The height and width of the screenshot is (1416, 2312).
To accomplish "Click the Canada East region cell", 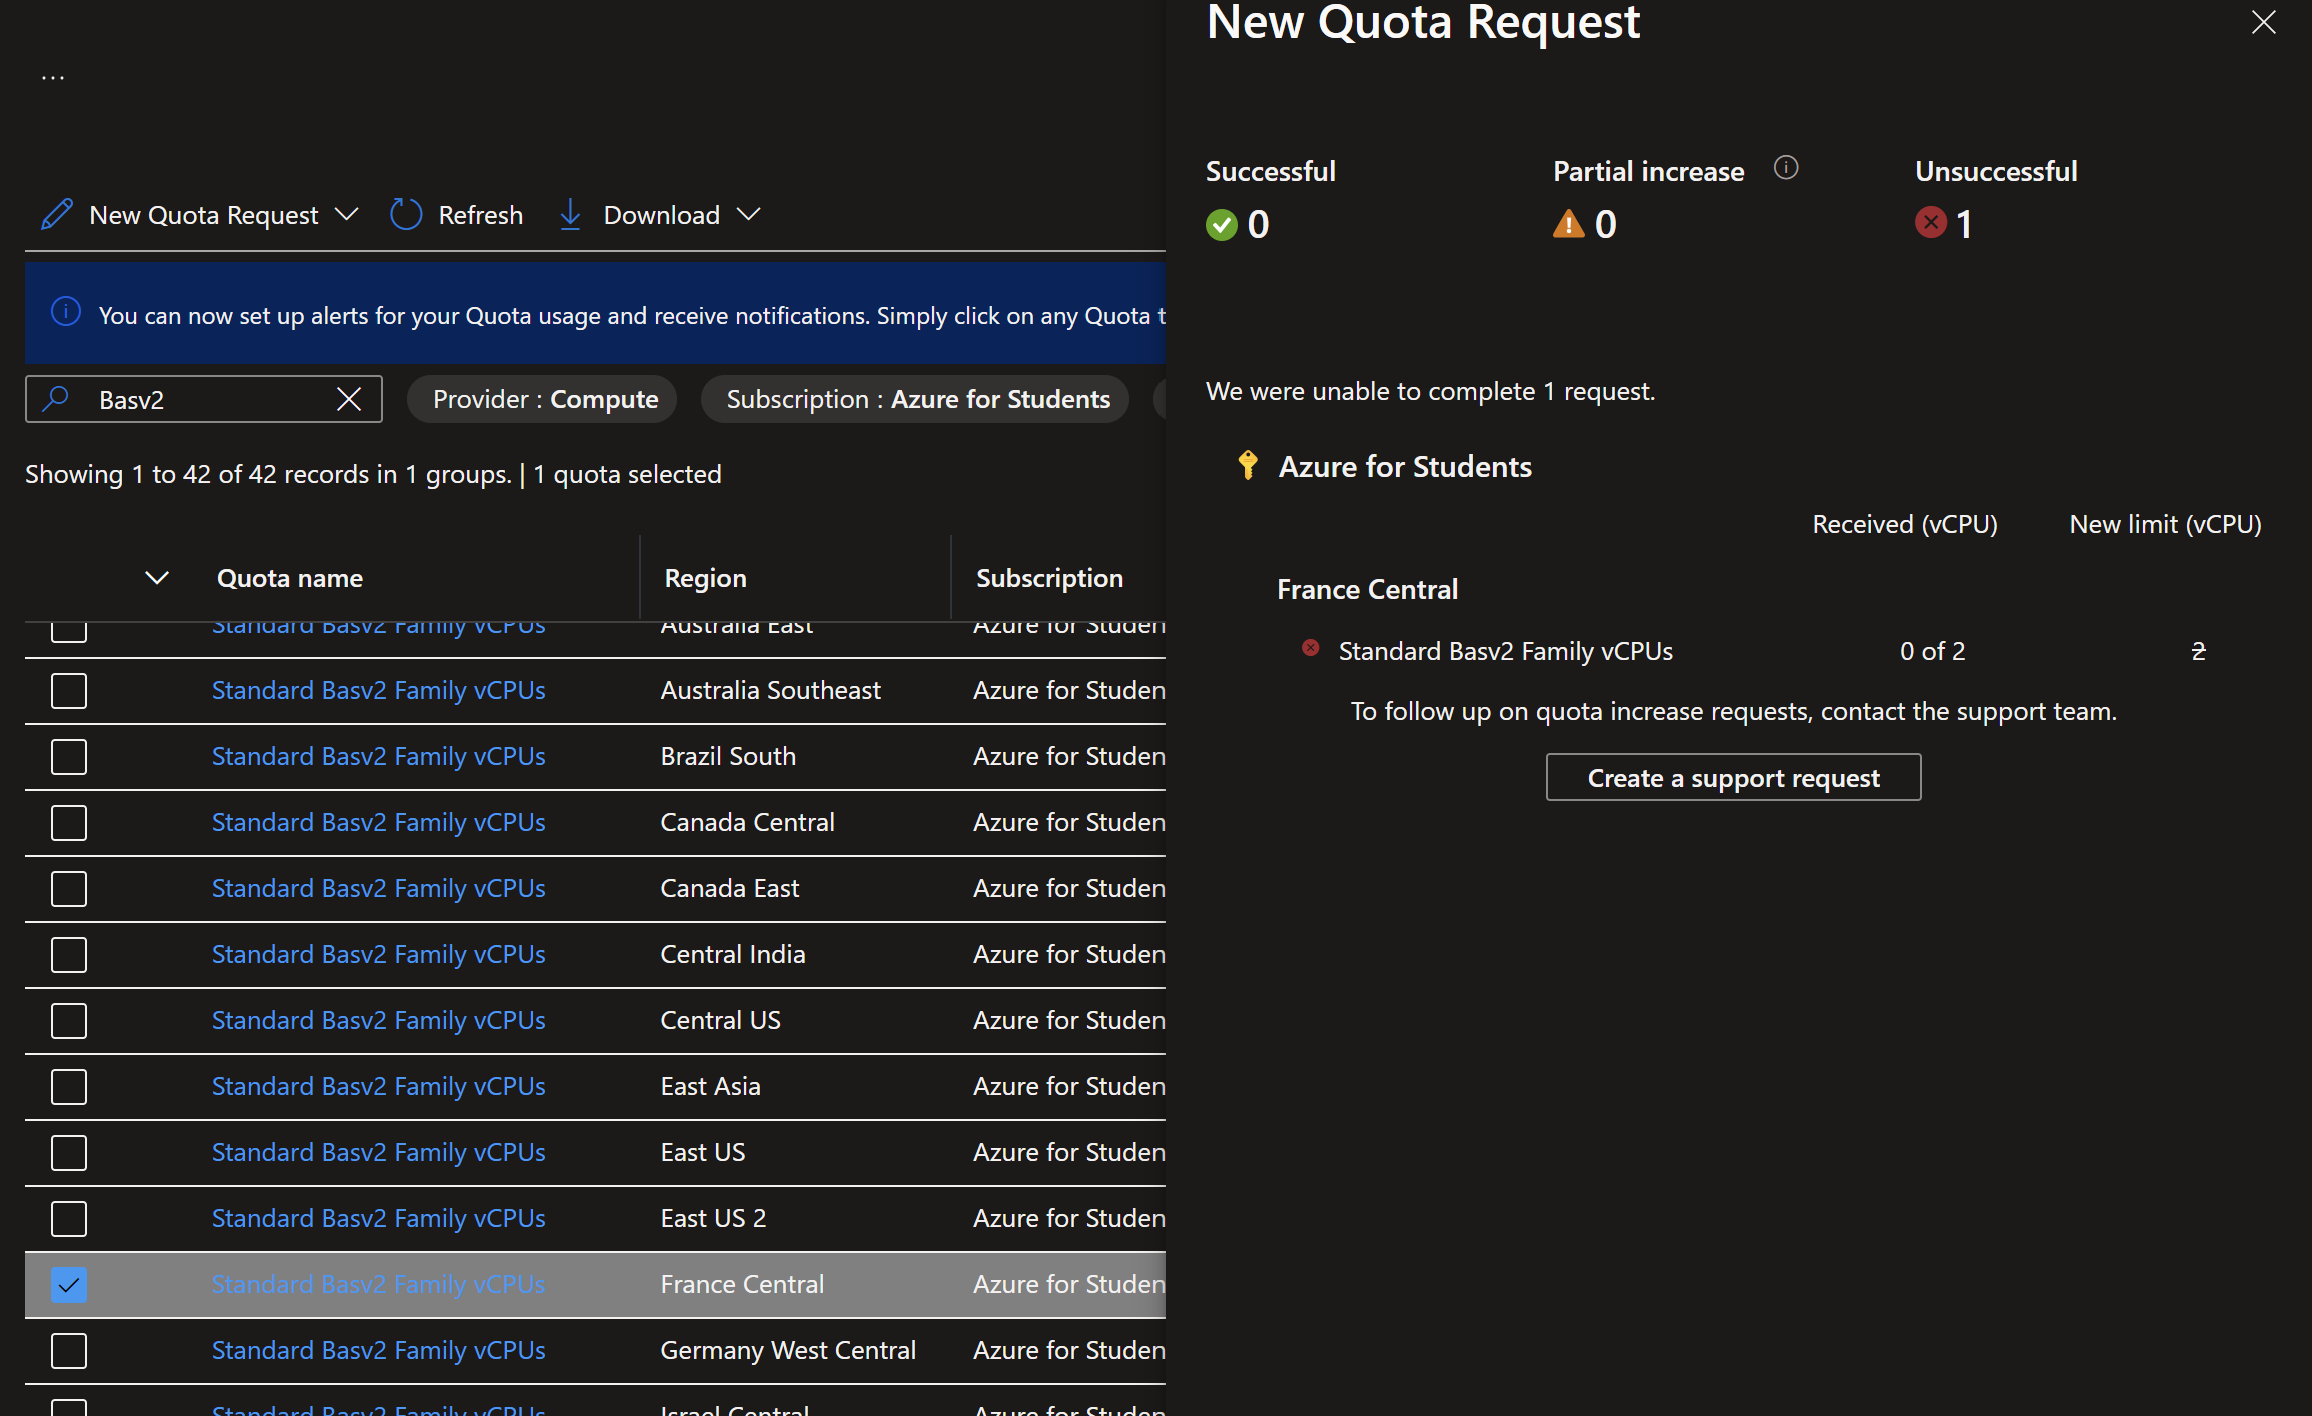I will pyautogui.click(x=730, y=889).
